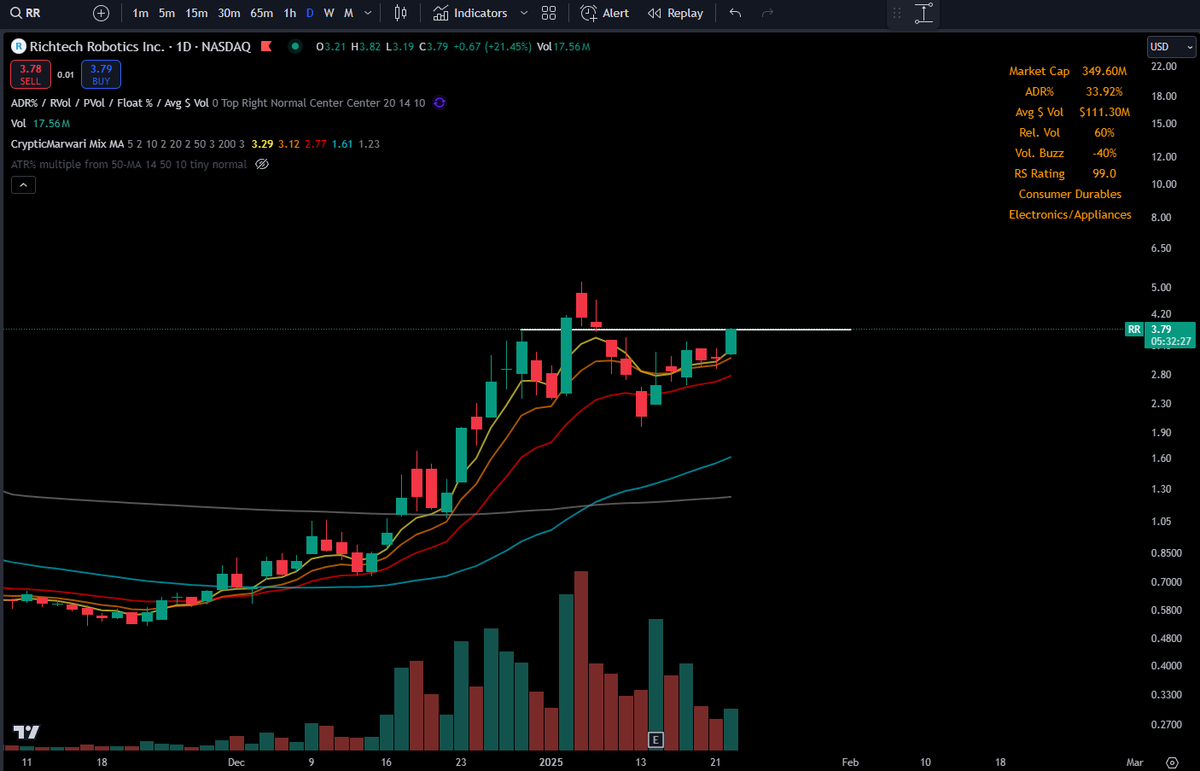
Task: Open symbol search for RR
Action: coord(26,13)
